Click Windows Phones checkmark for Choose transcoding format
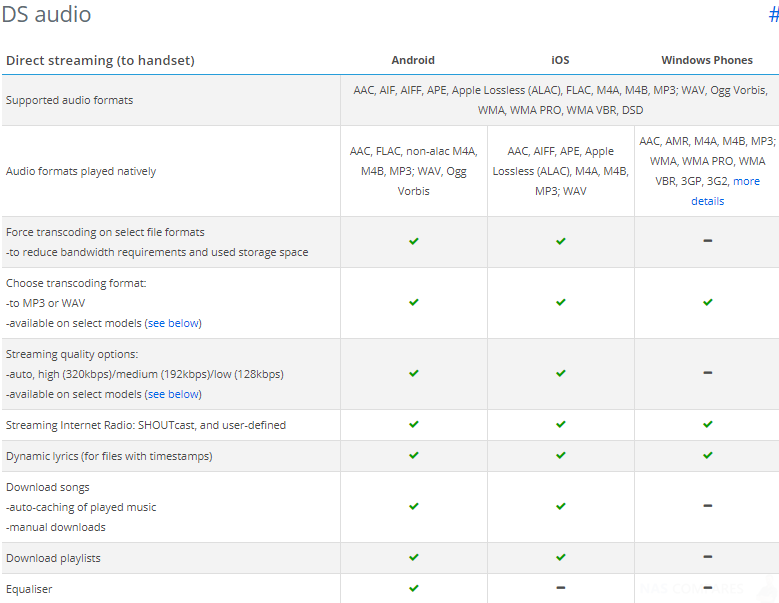779x603 pixels. (x=707, y=302)
